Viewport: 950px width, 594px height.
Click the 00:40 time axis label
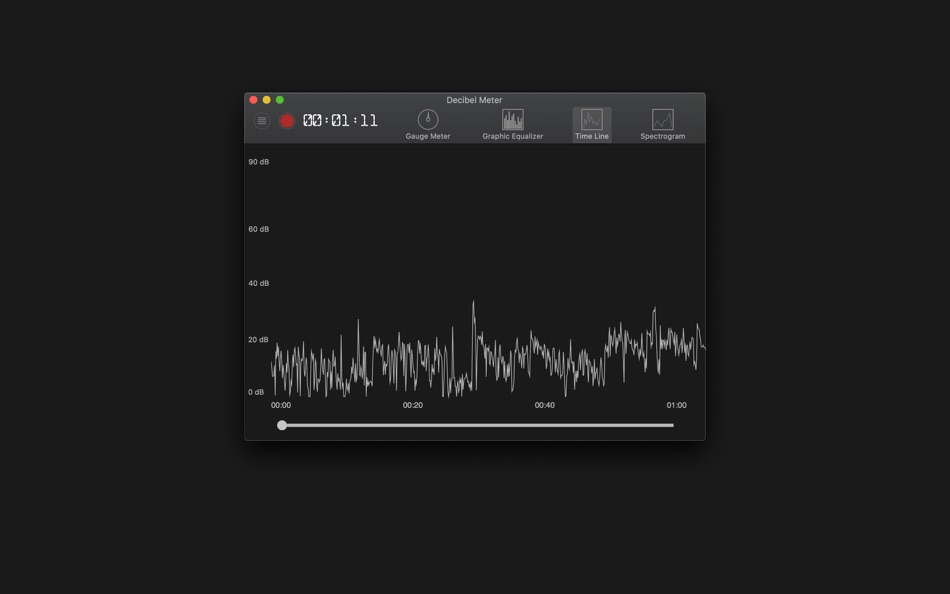click(x=545, y=405)
